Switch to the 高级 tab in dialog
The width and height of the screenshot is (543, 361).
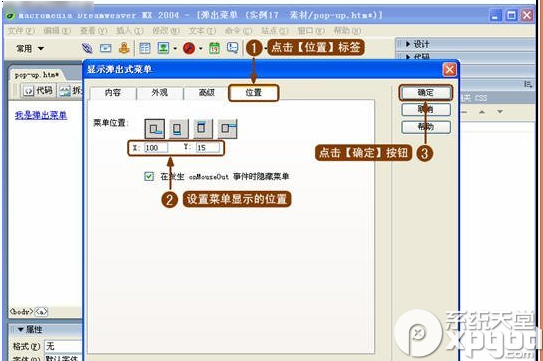pyautogui.click(x=207, y=93)
